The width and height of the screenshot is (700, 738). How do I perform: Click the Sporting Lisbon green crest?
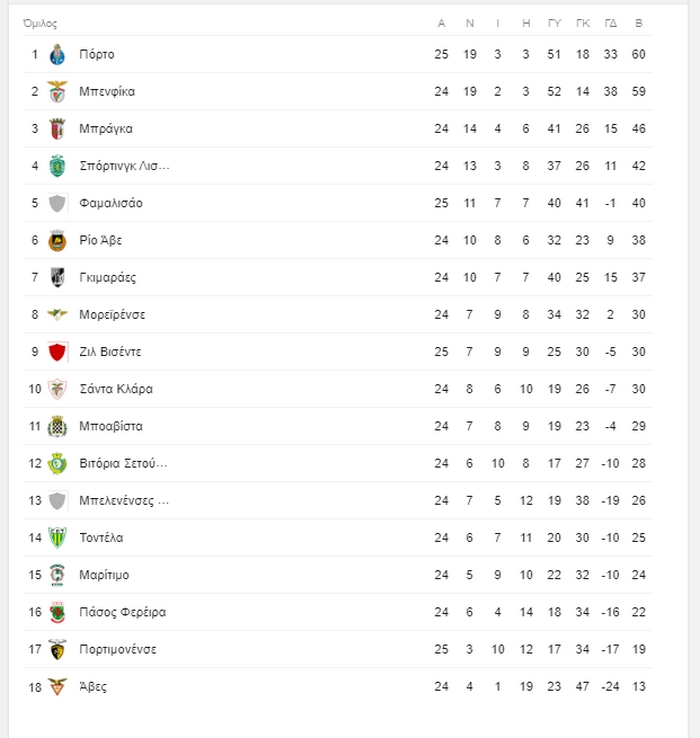57,166
